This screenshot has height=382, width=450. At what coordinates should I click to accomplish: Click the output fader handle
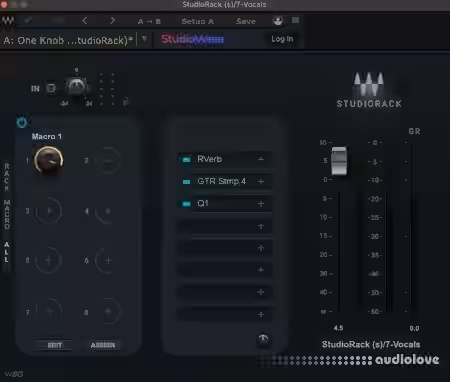(x=339, y=161)
